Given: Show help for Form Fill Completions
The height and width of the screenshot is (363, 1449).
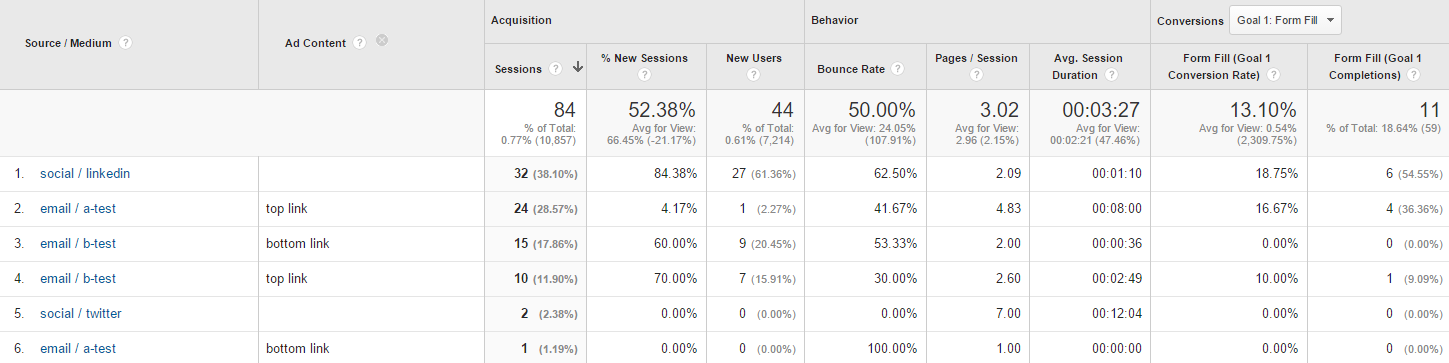Looking at the screenshot, I should (x=1412, y=75).
